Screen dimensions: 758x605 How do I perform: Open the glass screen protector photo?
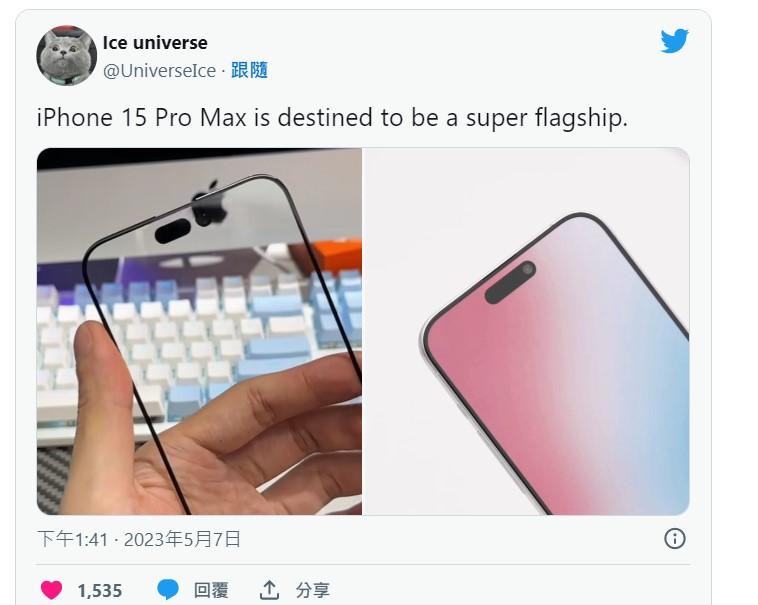199,331
